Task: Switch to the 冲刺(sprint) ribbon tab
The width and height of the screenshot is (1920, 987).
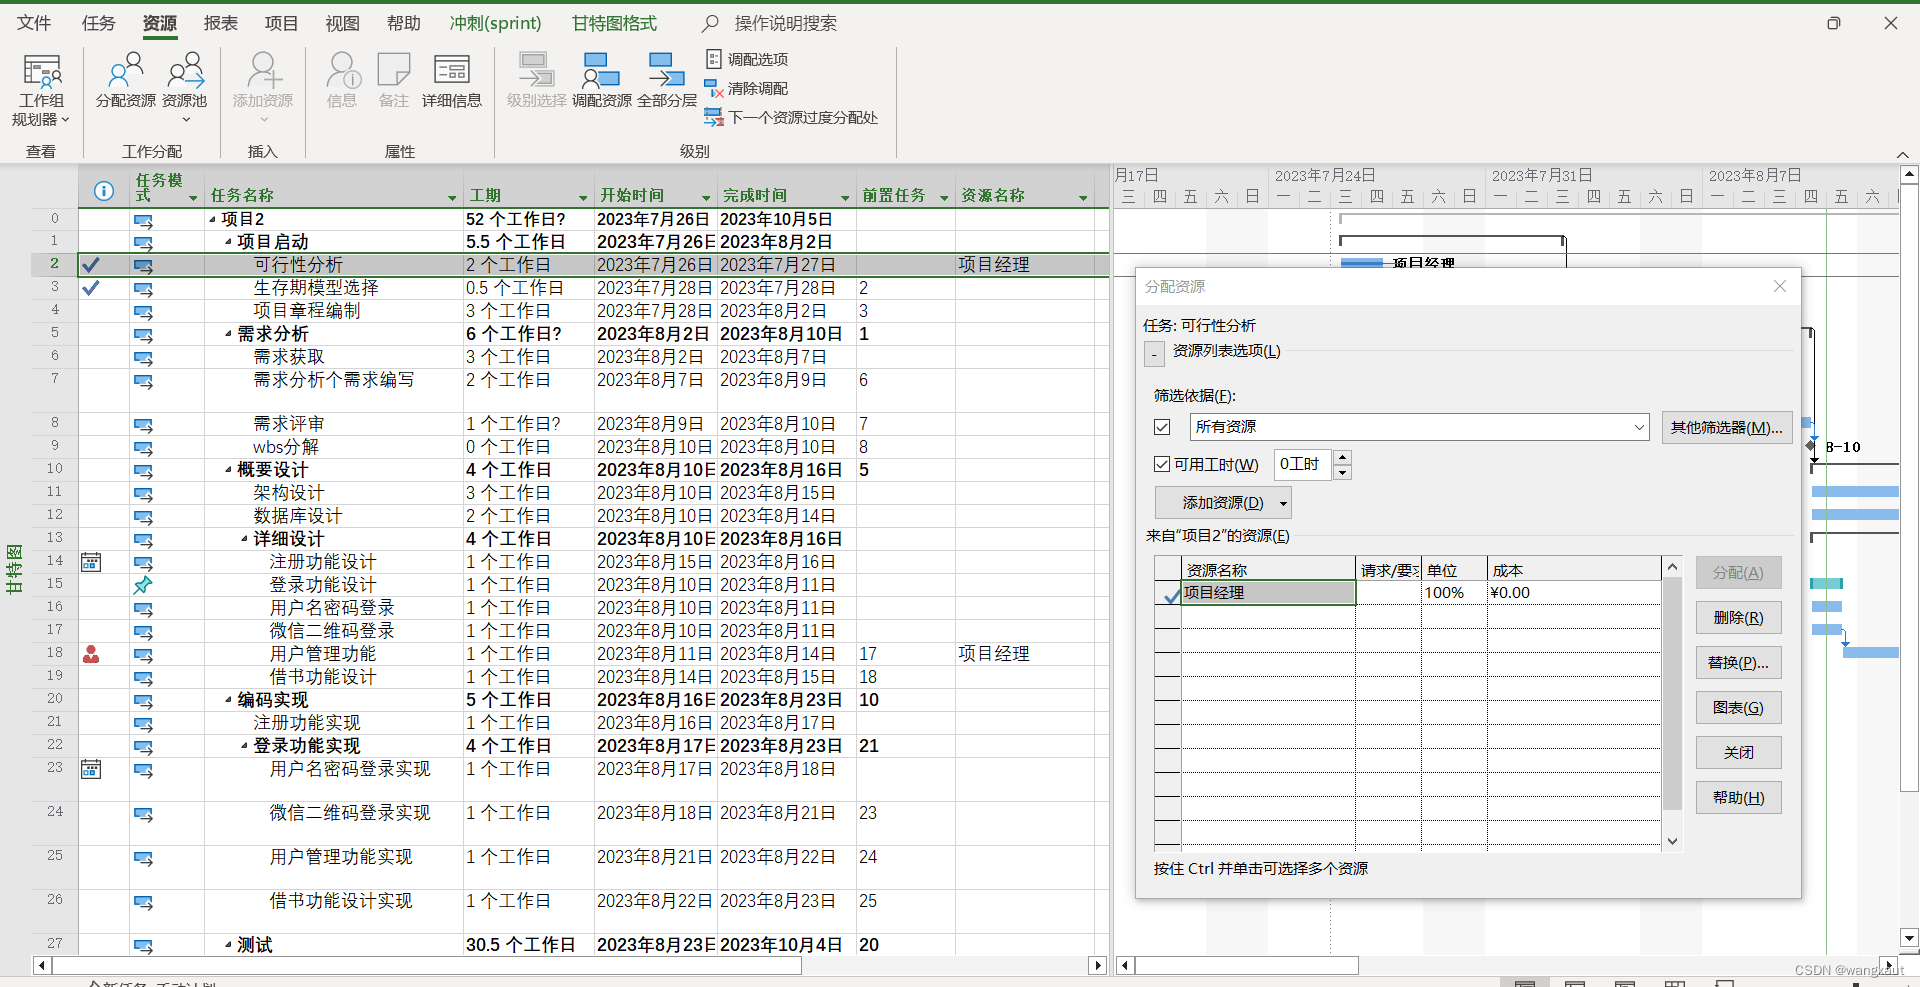Action: click(x=495, y=23)
